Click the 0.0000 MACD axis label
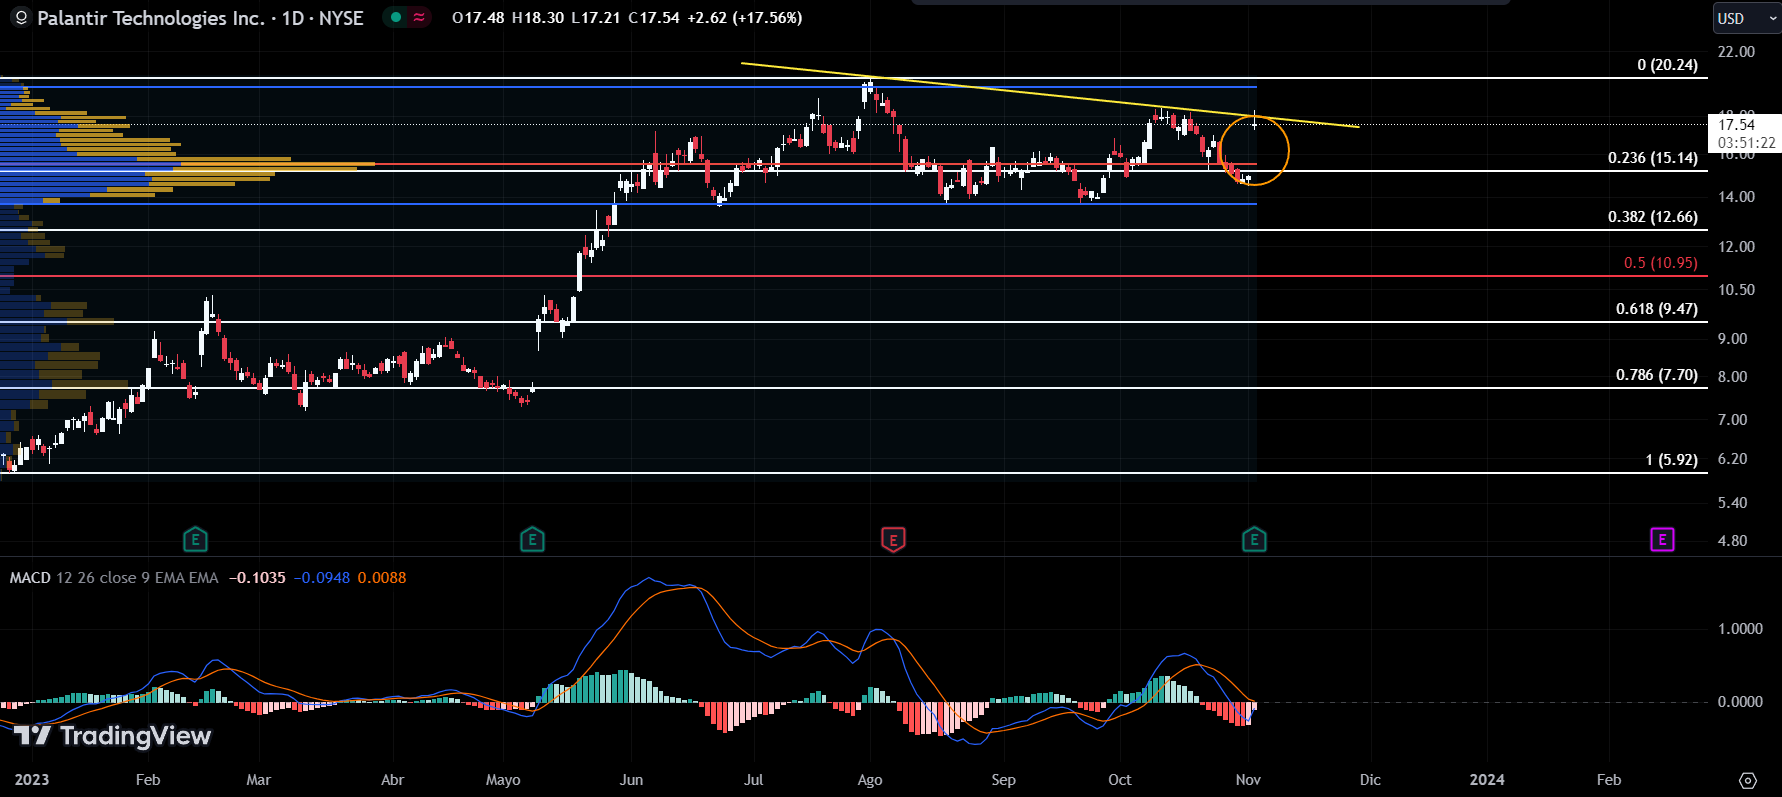The height and width of the screenshot is (797, 1782). [x=1740, y=702]
